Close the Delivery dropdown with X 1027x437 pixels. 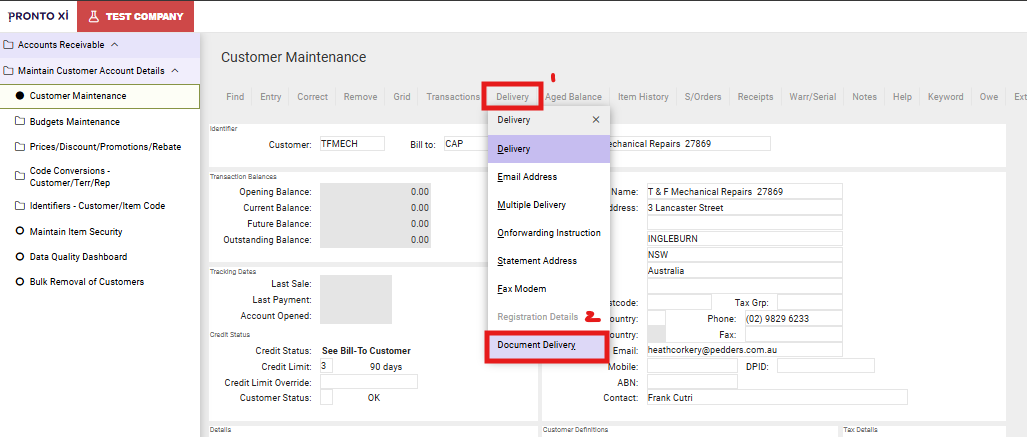(596, 119)
